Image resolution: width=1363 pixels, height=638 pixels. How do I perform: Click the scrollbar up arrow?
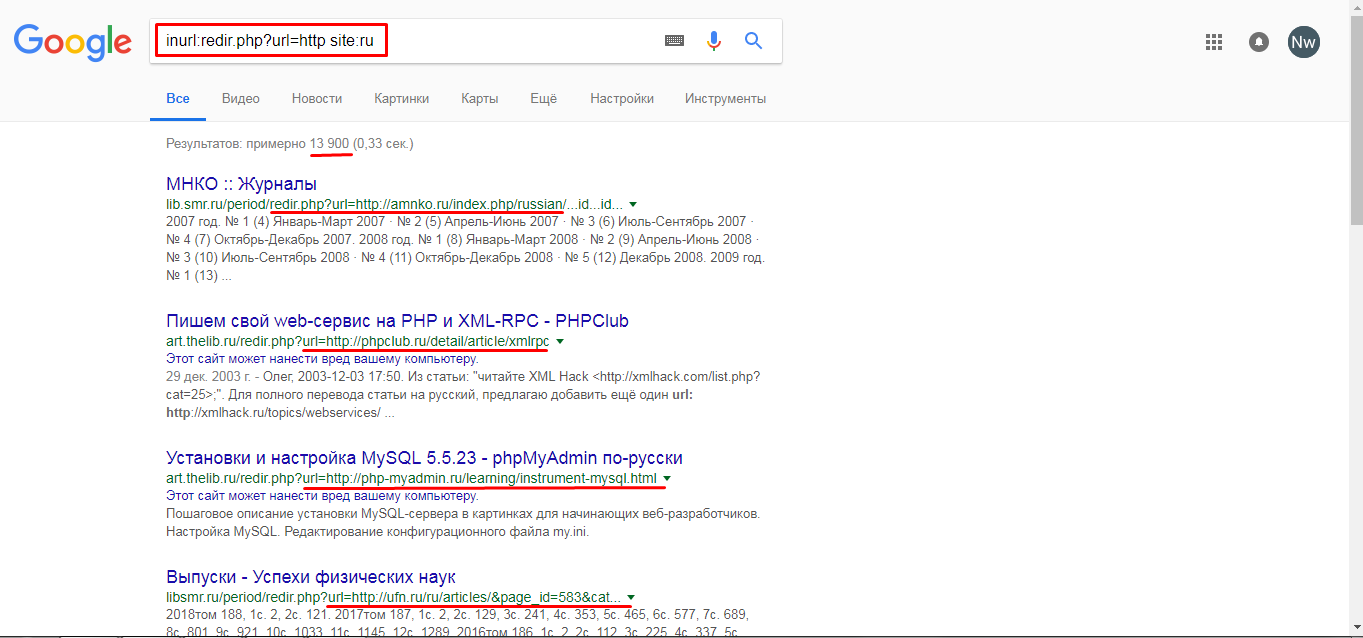1355,8
